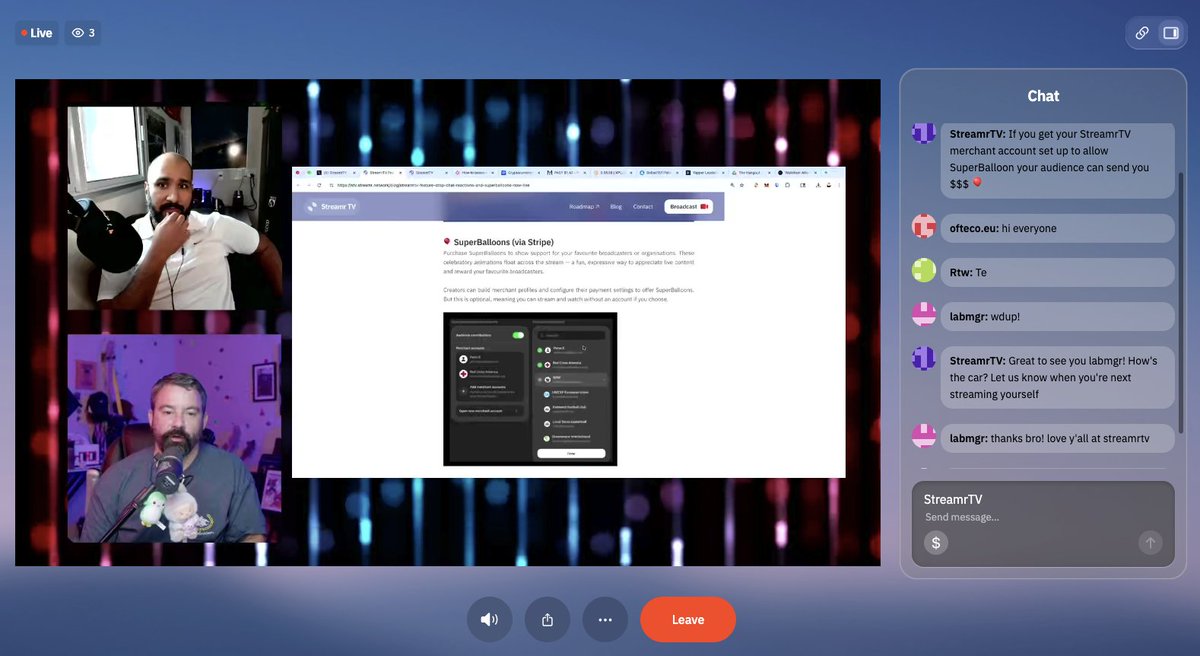Select the Rtw 'Te' message
The width and height of the screenshot is (1200, 656).
click(x=1057, y=272)
